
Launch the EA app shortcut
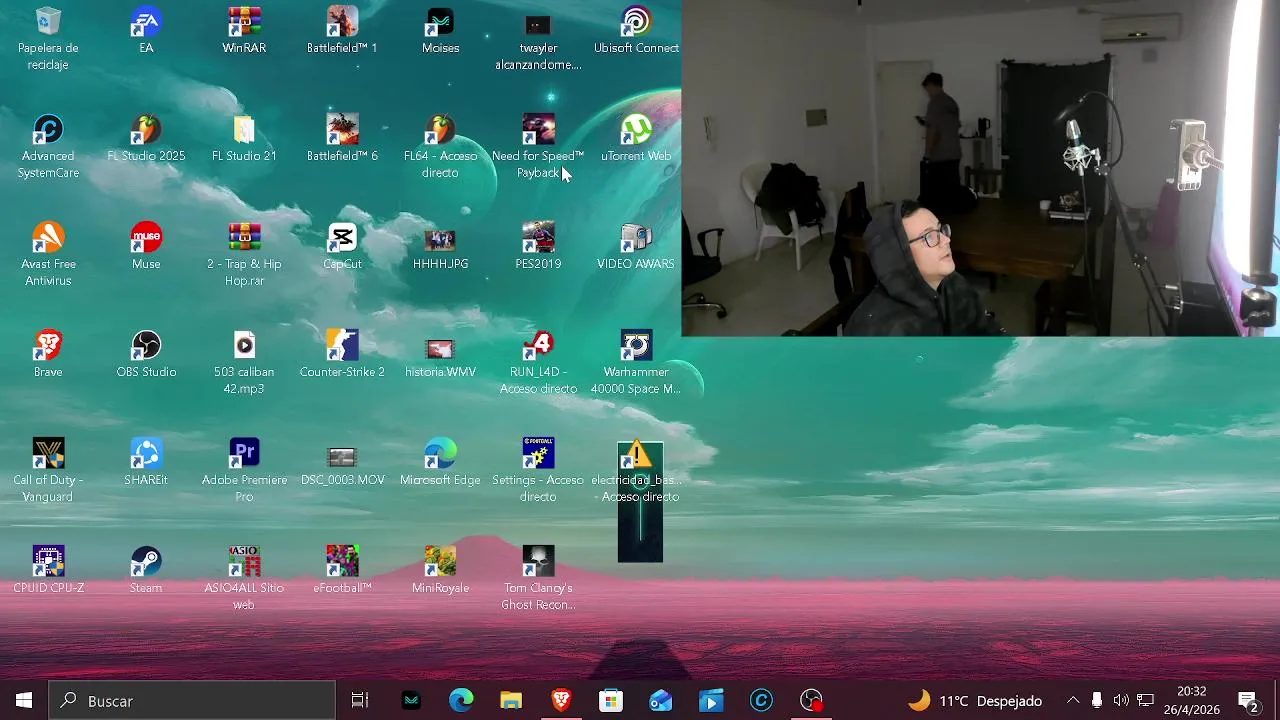click(146, 30)
